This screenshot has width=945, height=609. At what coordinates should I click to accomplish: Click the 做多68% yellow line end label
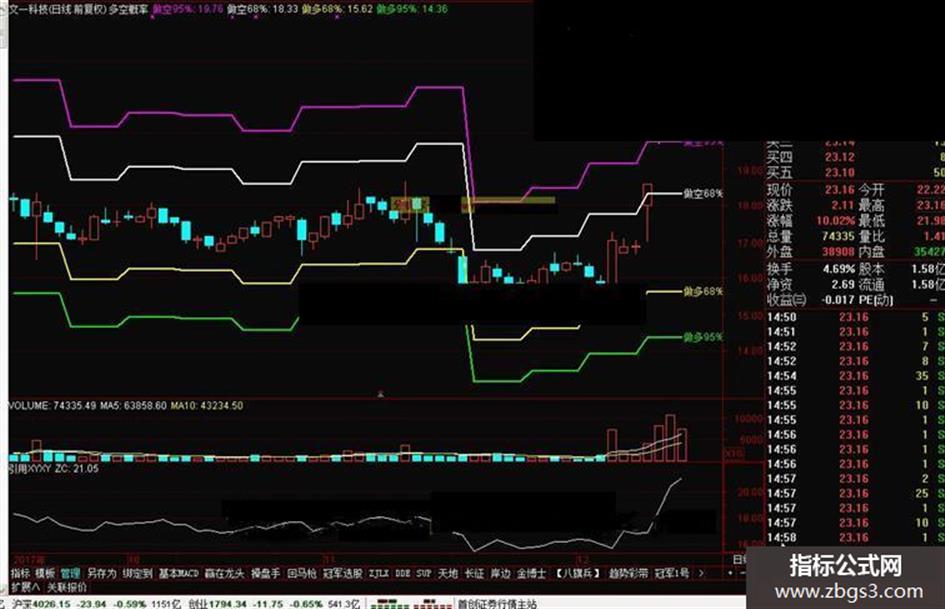click(x=703, y=291)
